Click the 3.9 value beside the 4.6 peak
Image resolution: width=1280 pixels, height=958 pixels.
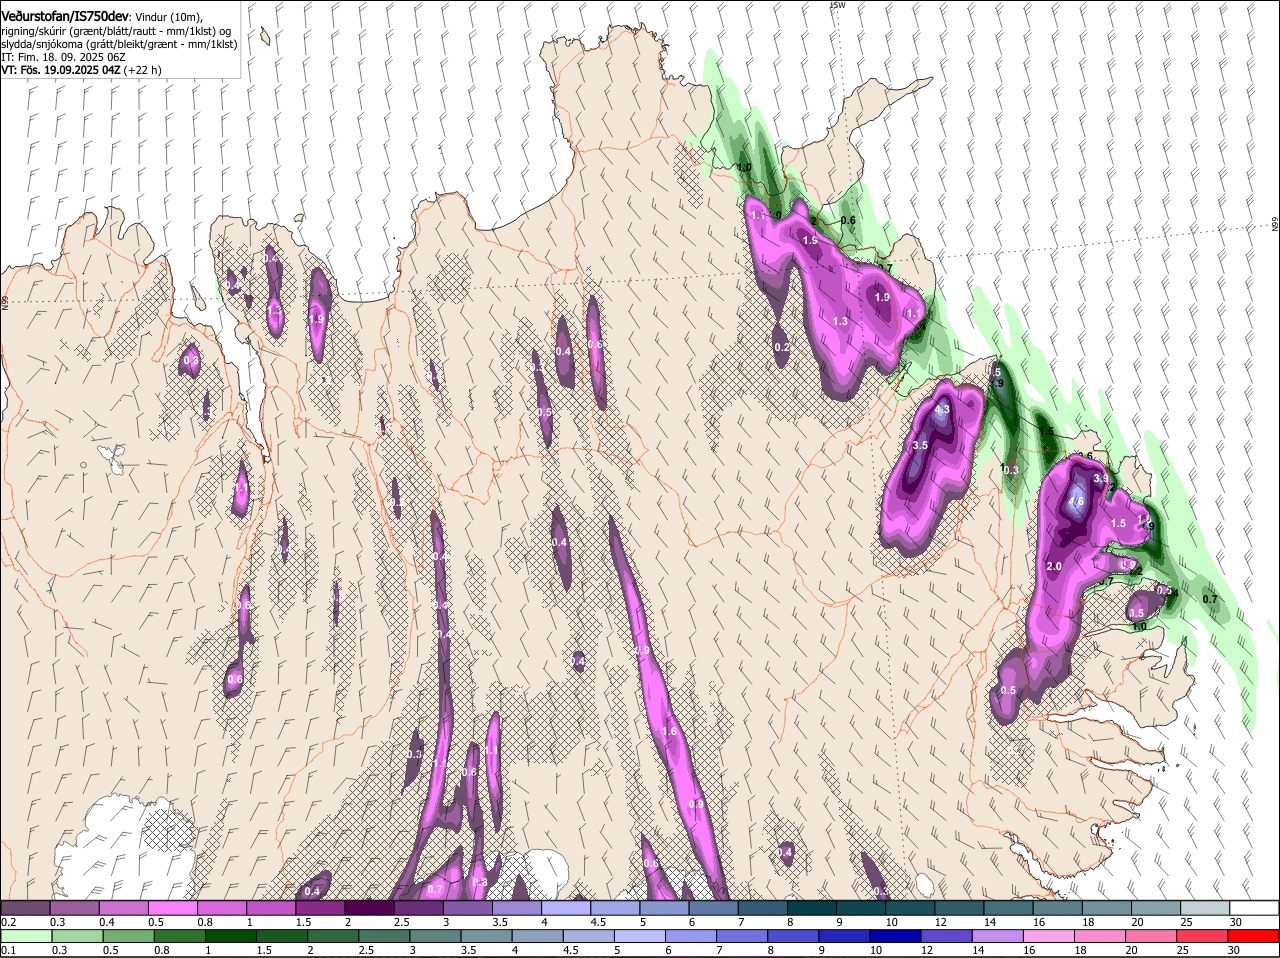click(1100, 480)
